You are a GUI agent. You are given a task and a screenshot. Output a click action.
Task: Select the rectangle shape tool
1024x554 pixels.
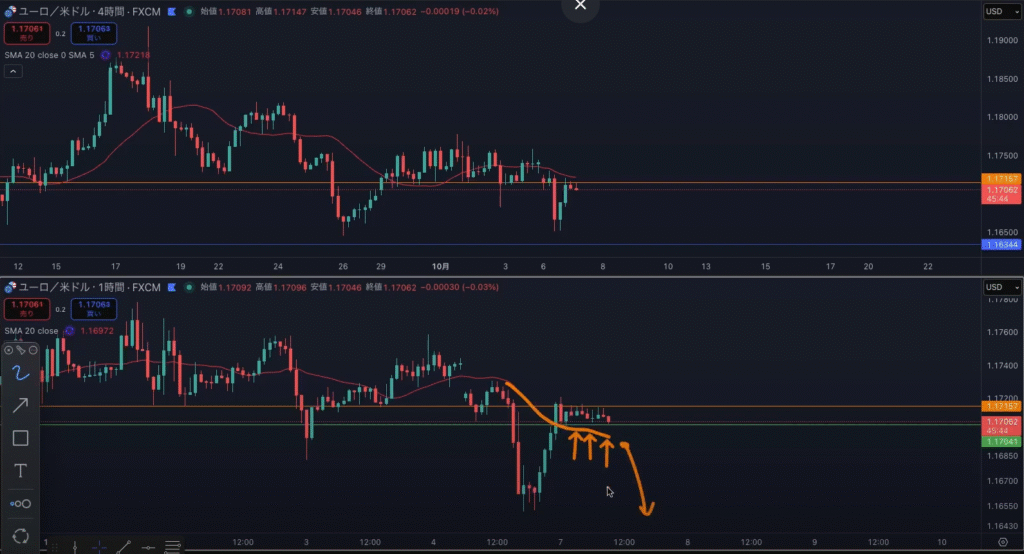click(x=20, y=438)
